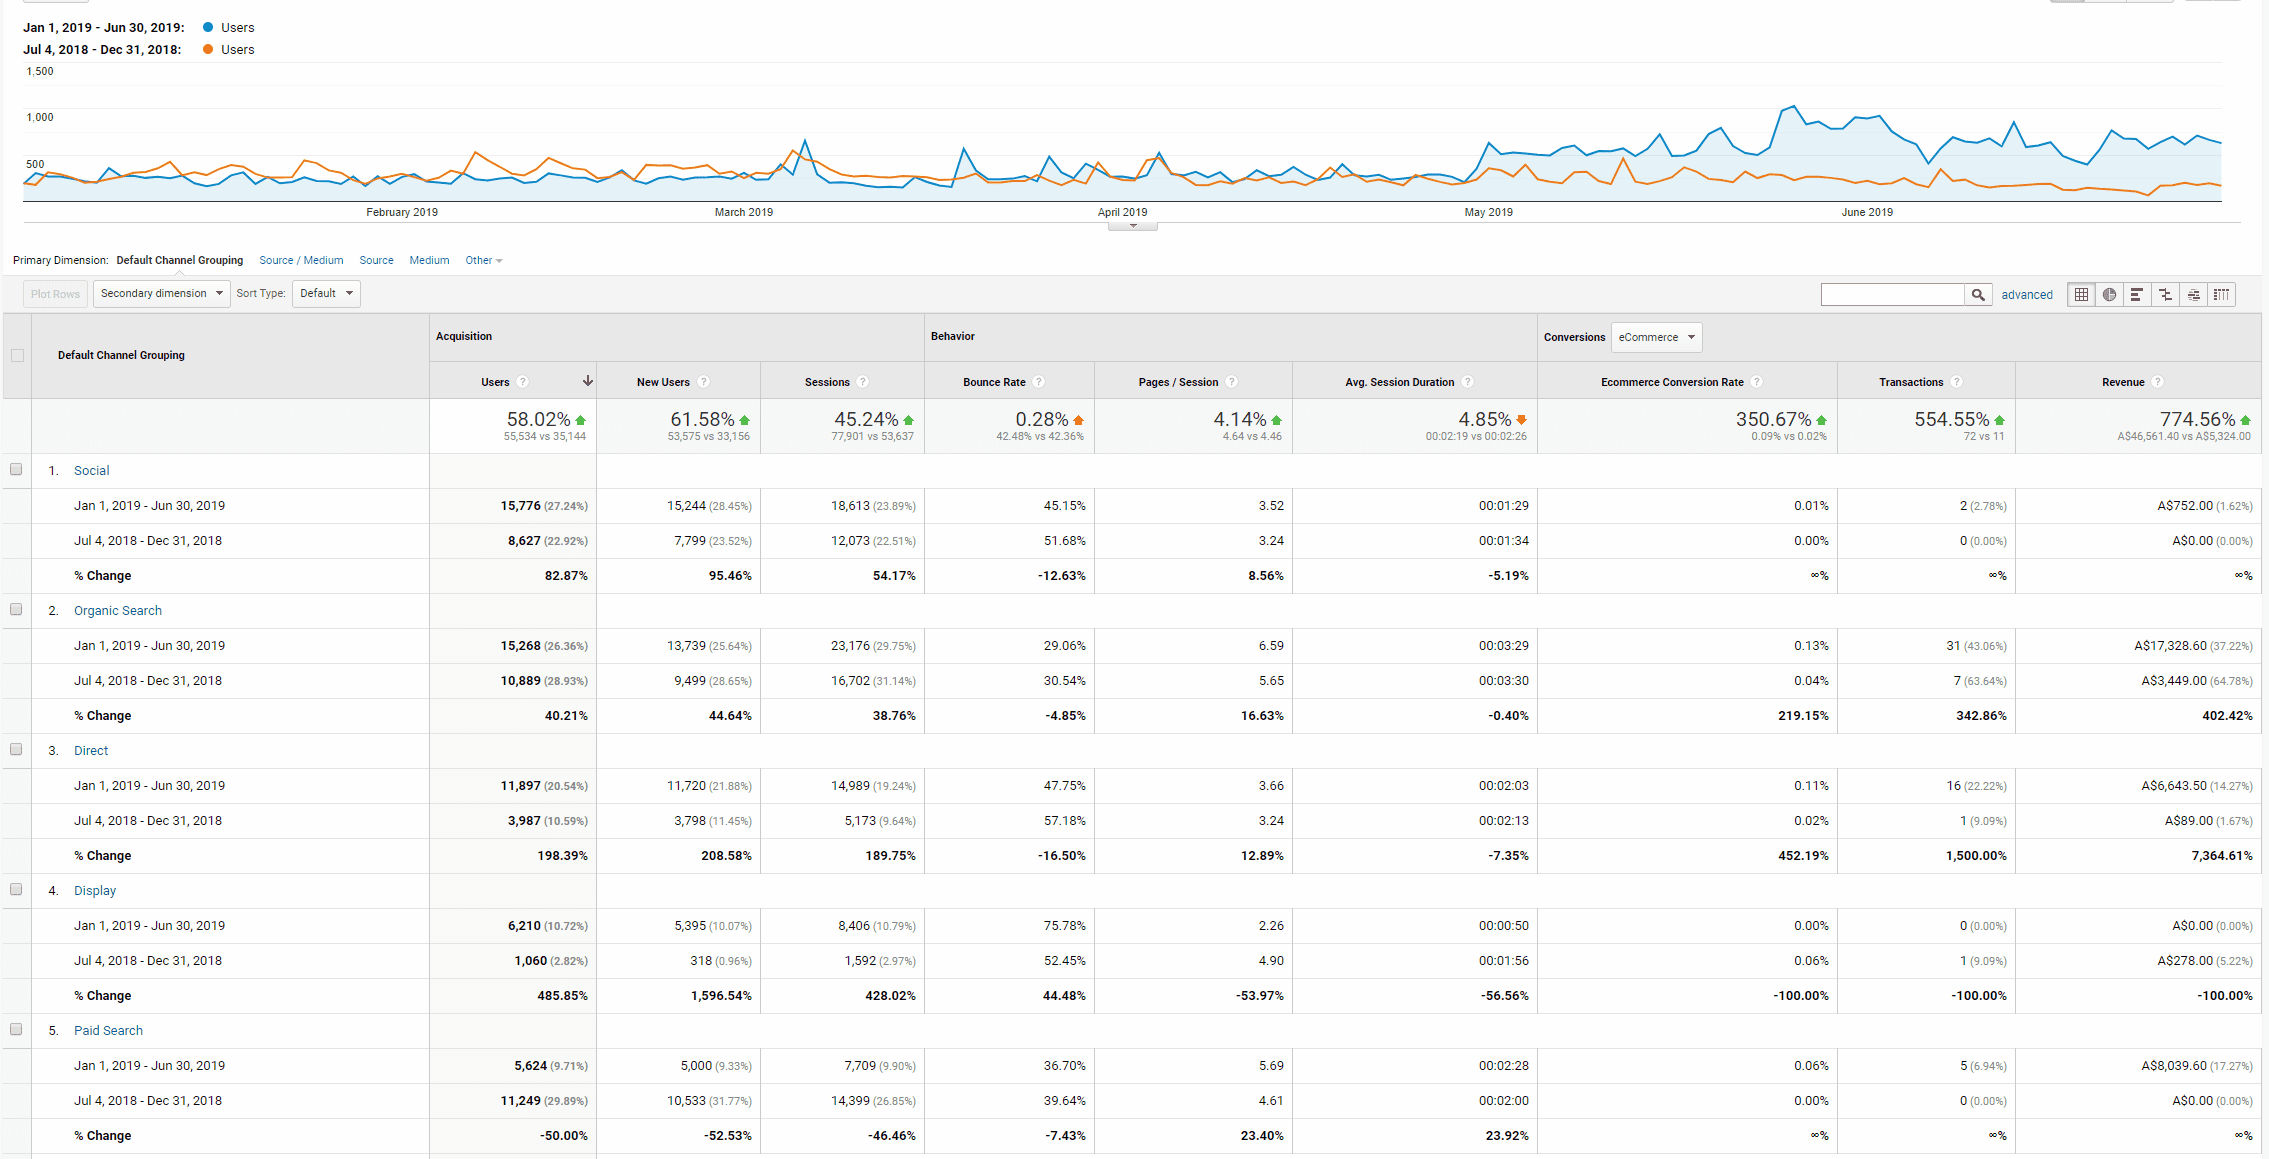Open the eCommerce conversions dropdown
The image size is (2269, 1159).
[1656, 337]
